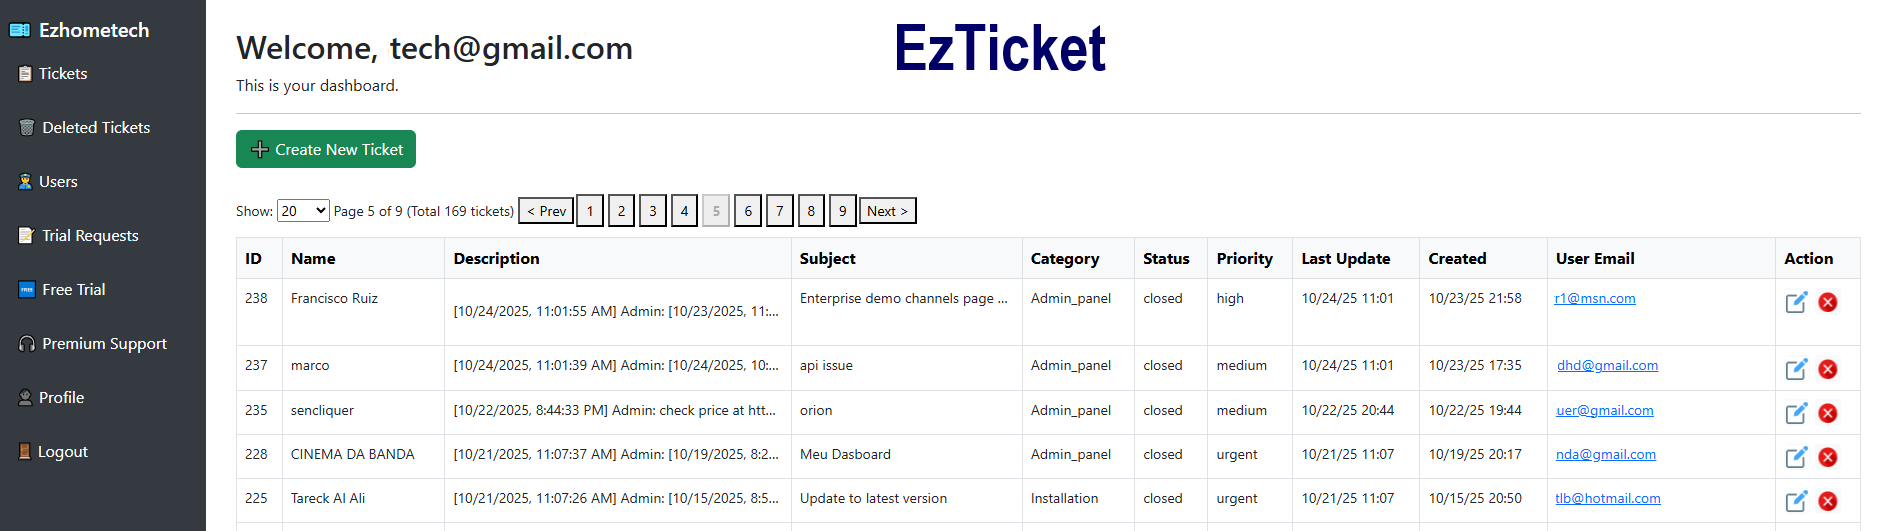Go to Users section in sidebar
The width and height of the screenshot is (1887, 531).
(x=57, y=182)
